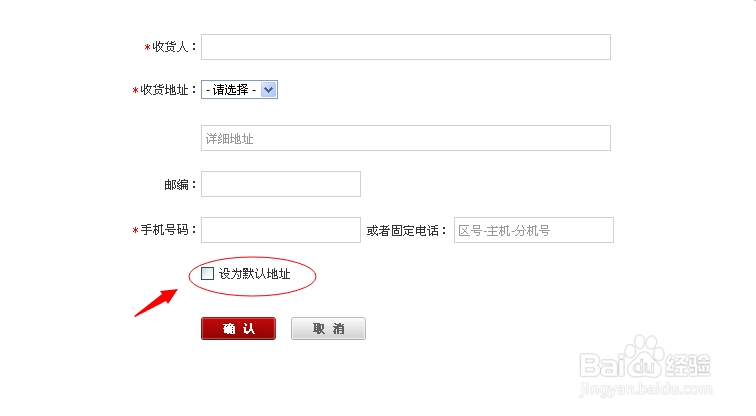Click the 收货地址 field label
Screen dimensions: 756x416
coord(165,90)
